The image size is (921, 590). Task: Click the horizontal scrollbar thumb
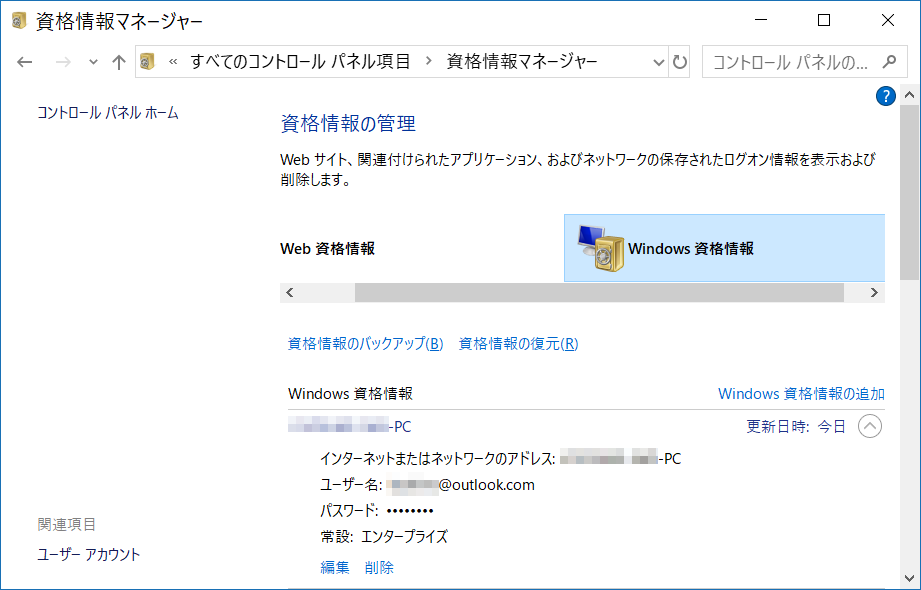click(x=599, y=293)
